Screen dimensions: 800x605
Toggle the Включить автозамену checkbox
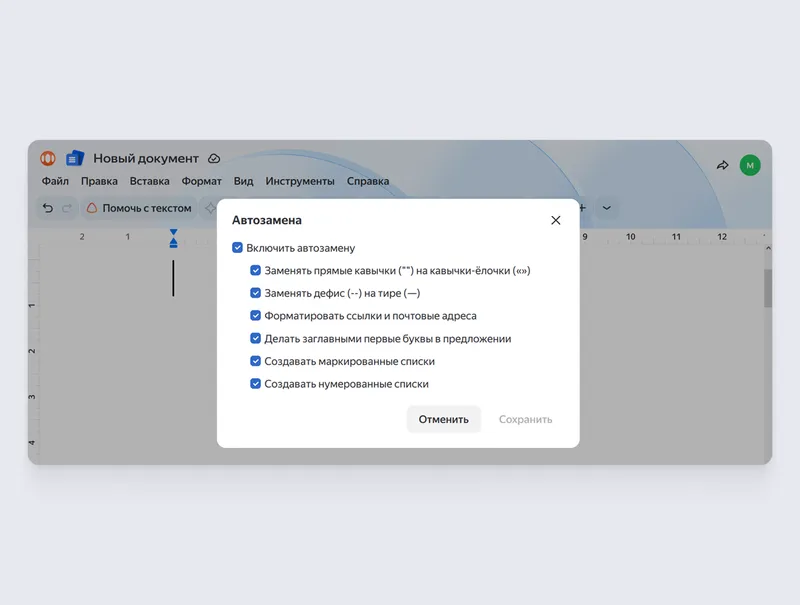pos(237,248)
